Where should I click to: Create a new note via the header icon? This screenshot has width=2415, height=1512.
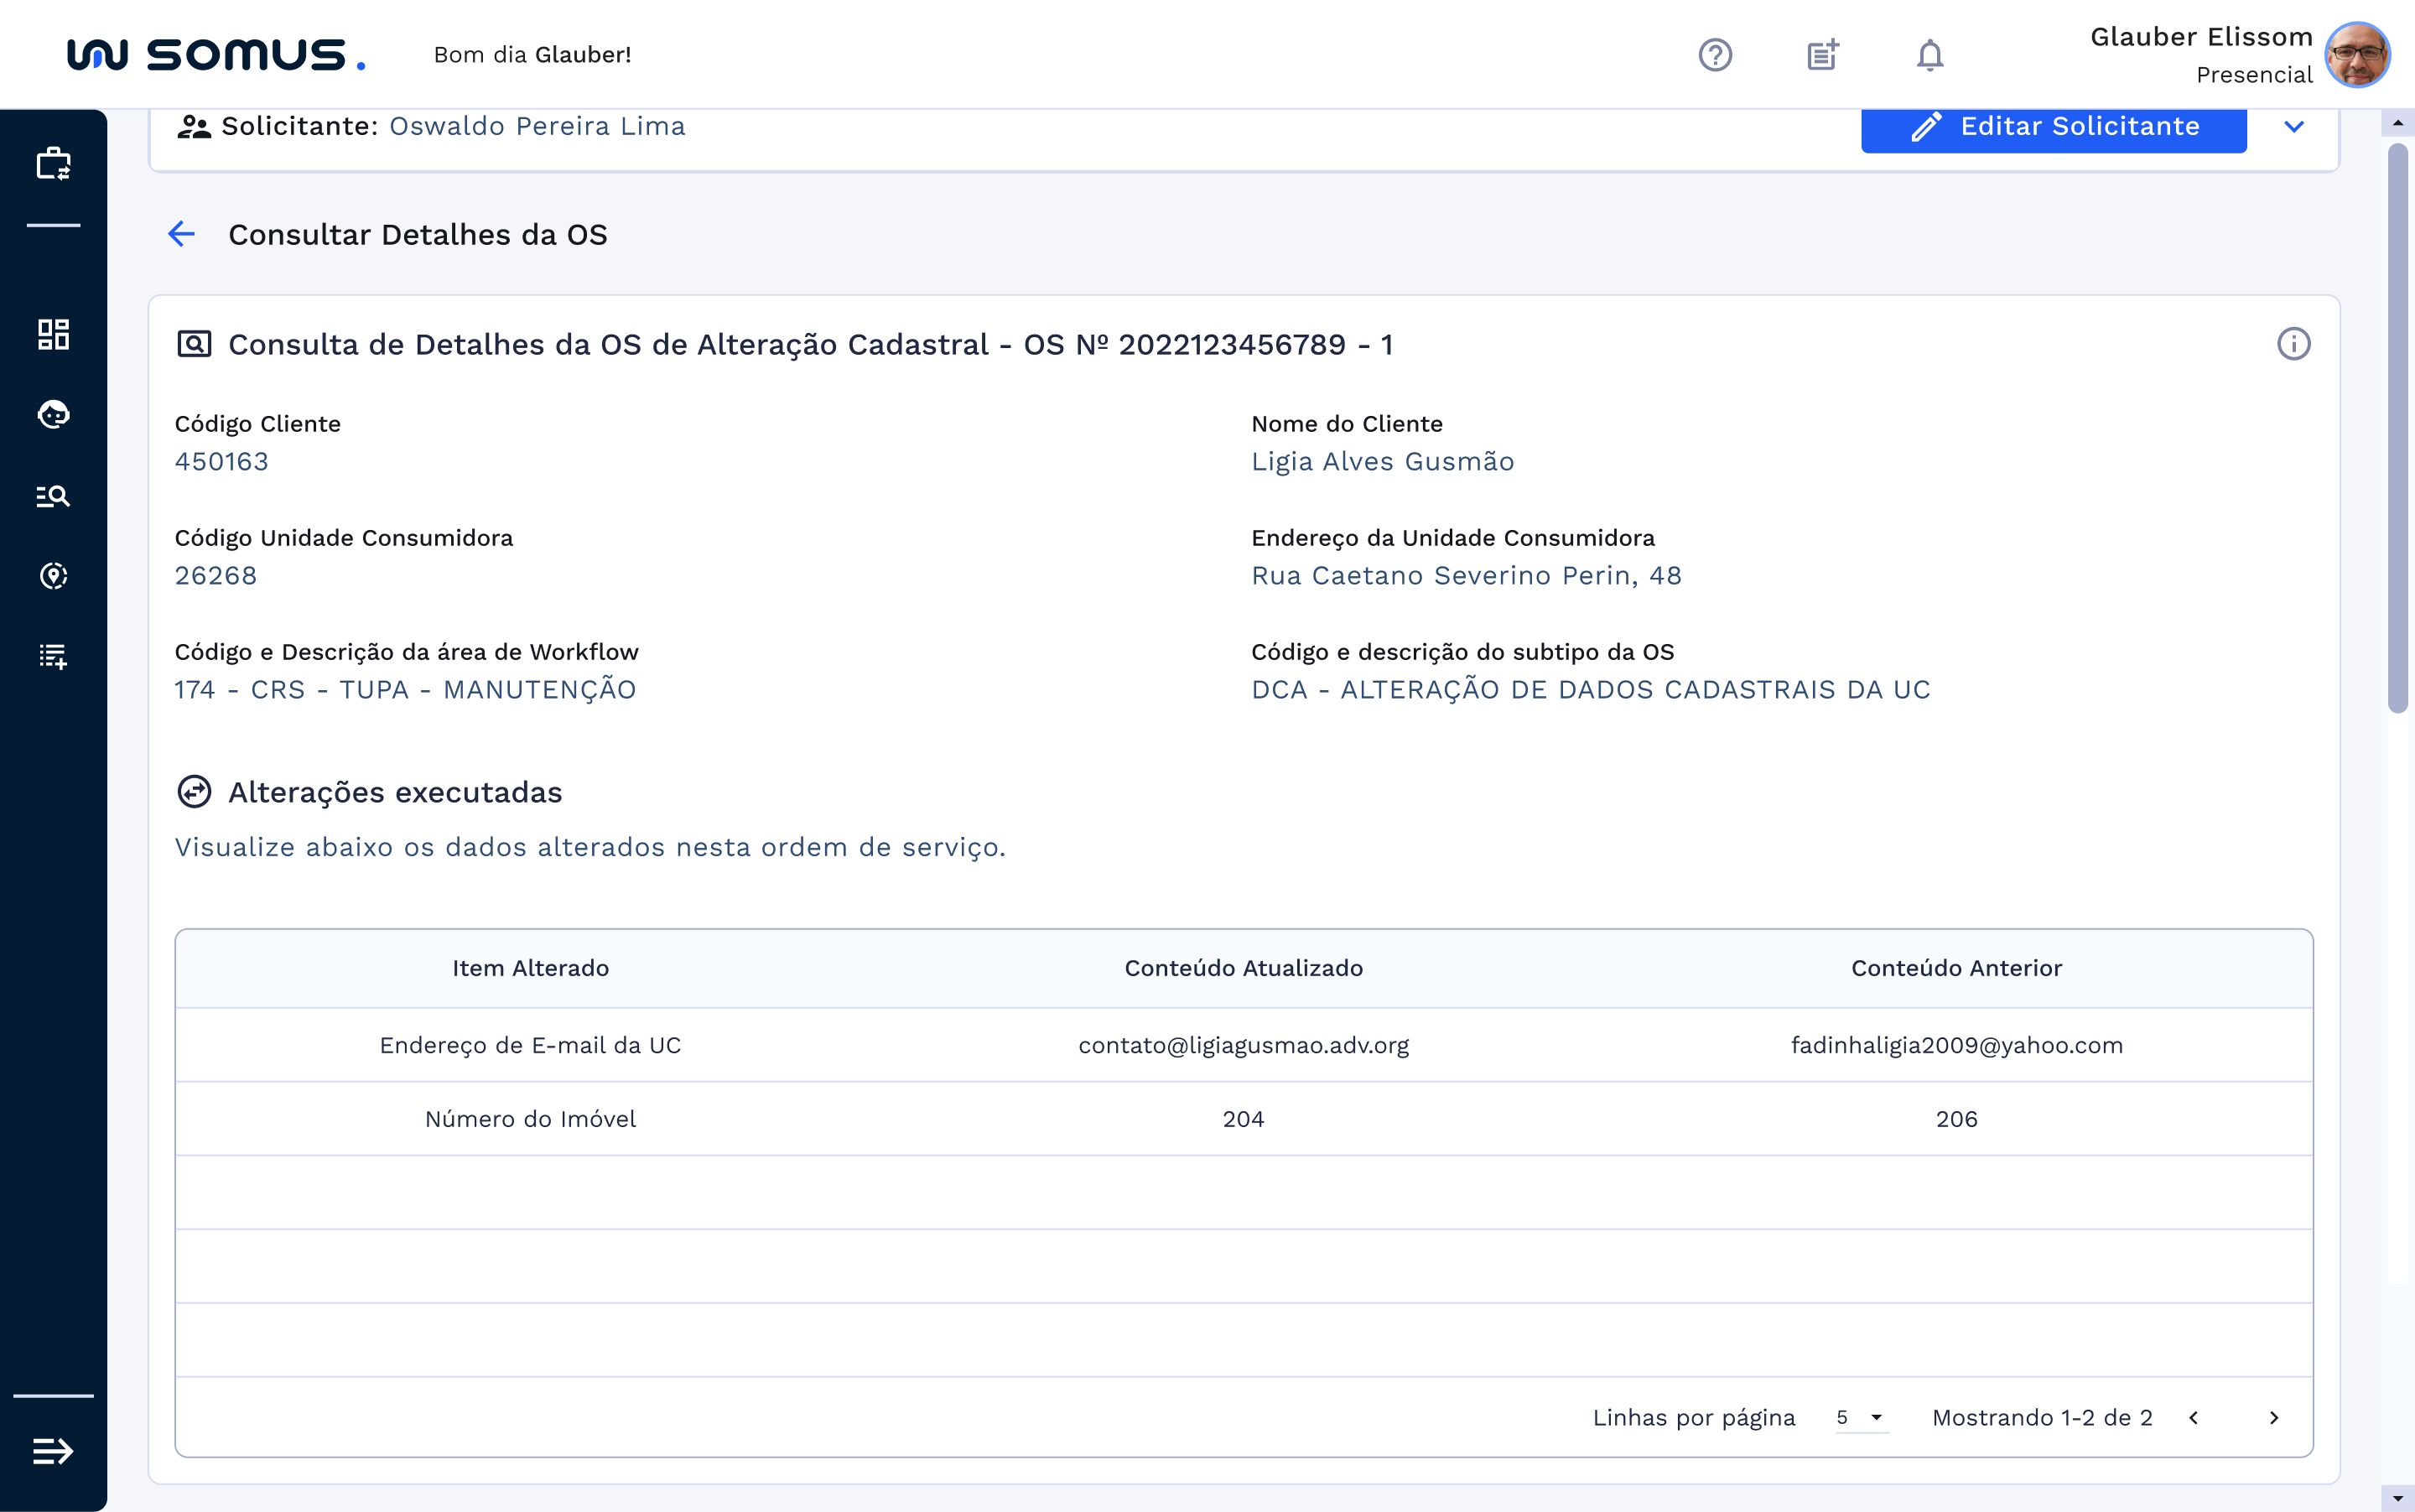point(1822,54)
